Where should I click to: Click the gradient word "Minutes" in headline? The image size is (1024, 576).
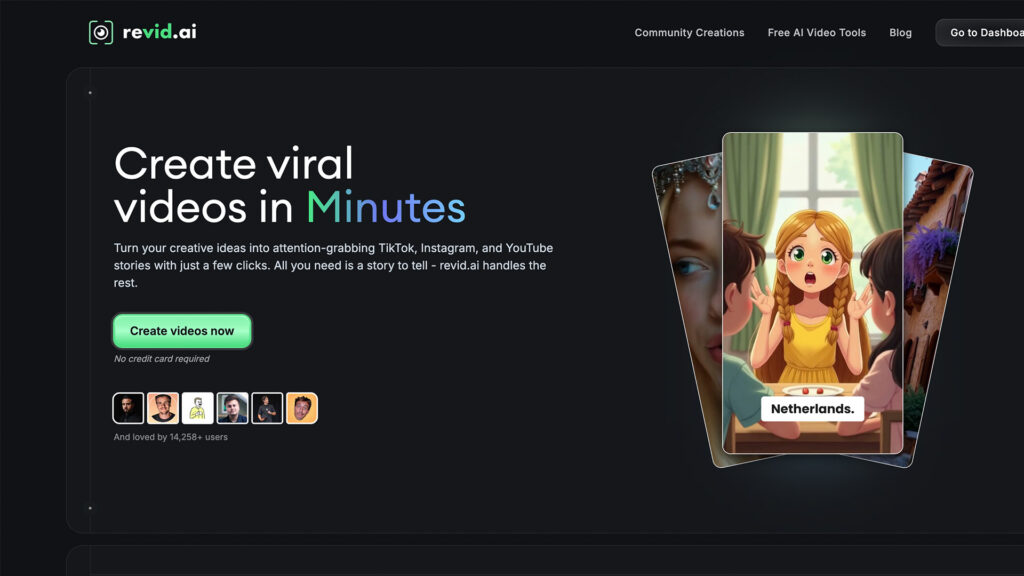click(385, 208)
